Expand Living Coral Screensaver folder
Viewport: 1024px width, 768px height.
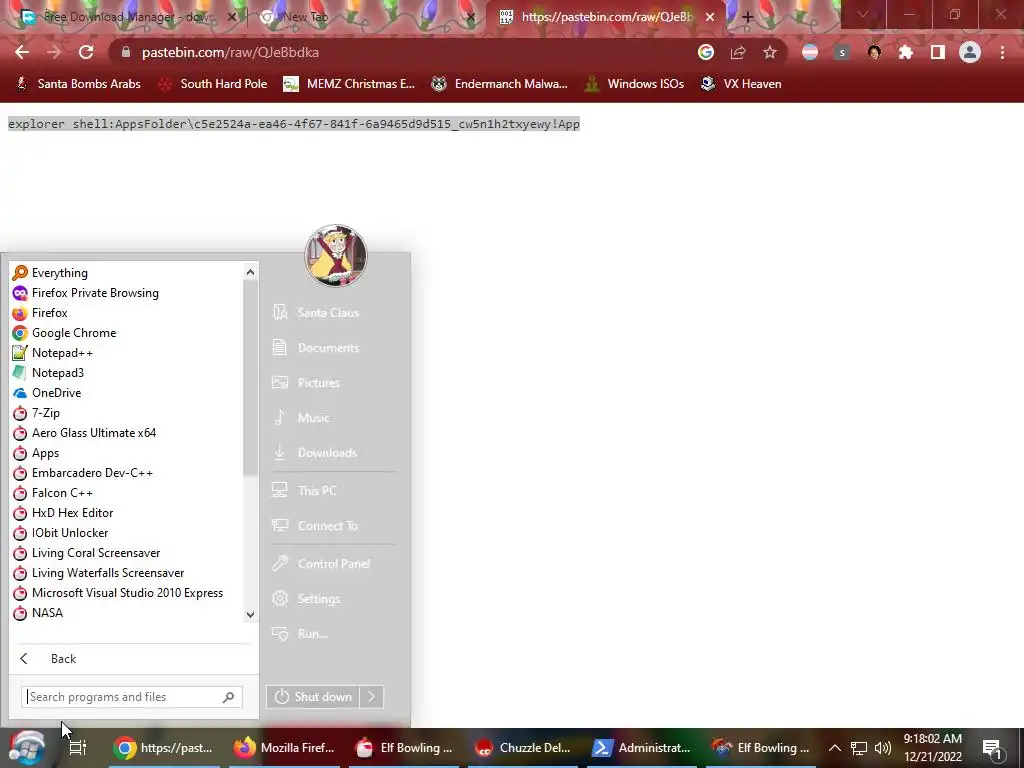(127, 553)
